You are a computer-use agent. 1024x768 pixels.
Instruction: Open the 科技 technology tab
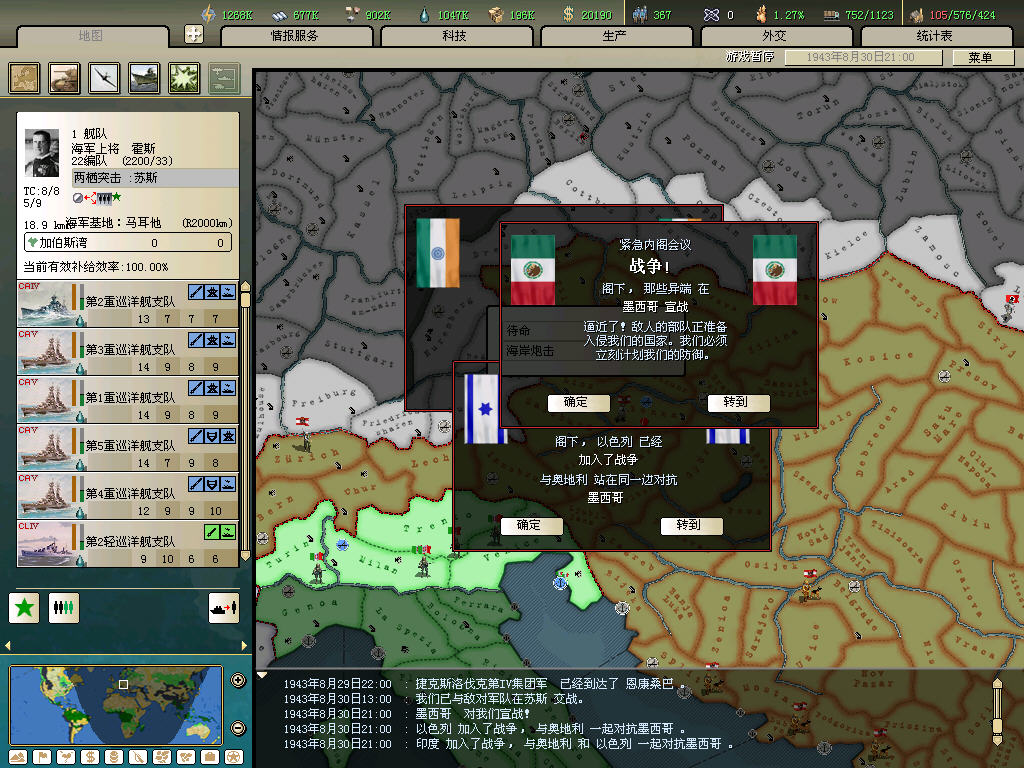456,36
